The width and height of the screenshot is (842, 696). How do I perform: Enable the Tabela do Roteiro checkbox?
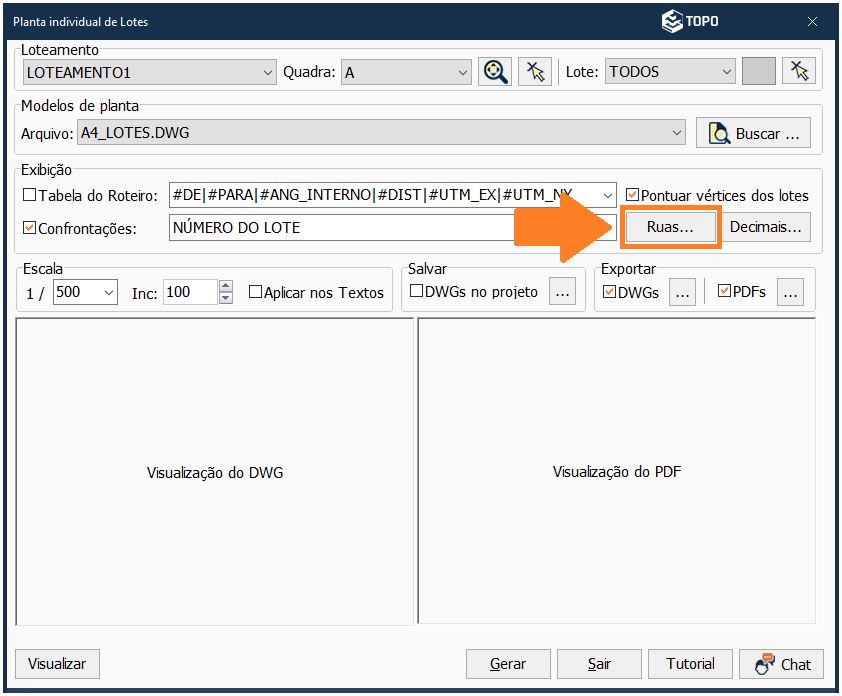point(29,195)
